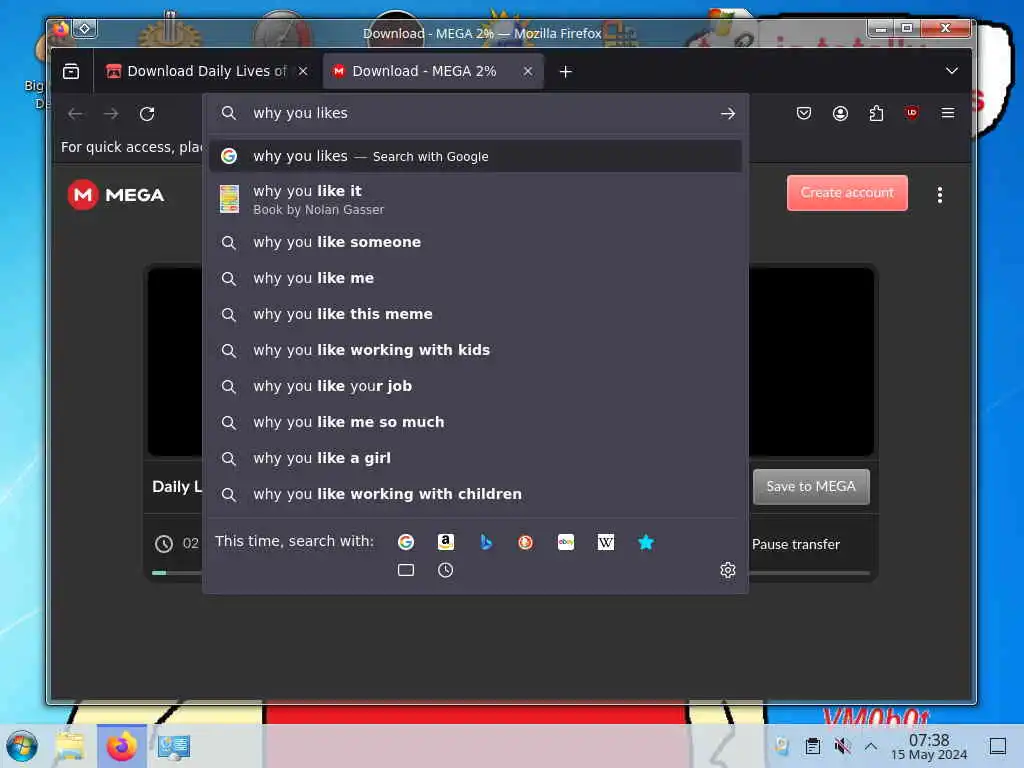The height and width of the screenshot is (768, 1024).
Task: Open network computer taskbar icon
Action: pos(174,746)
